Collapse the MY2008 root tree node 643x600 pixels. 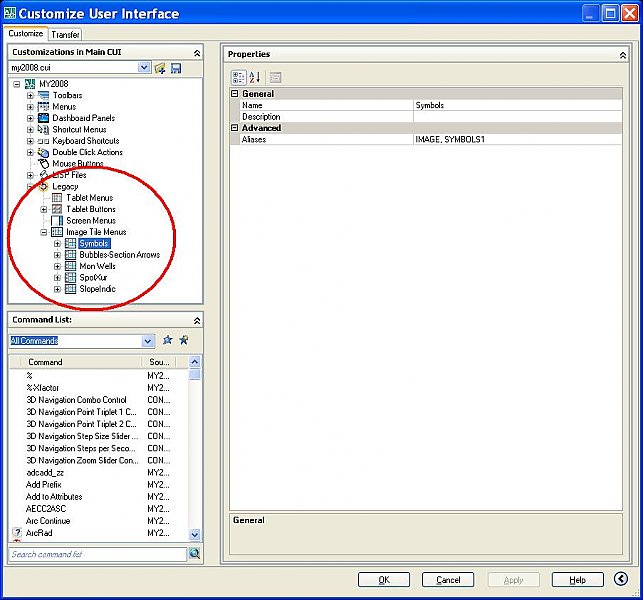[16, 84]
